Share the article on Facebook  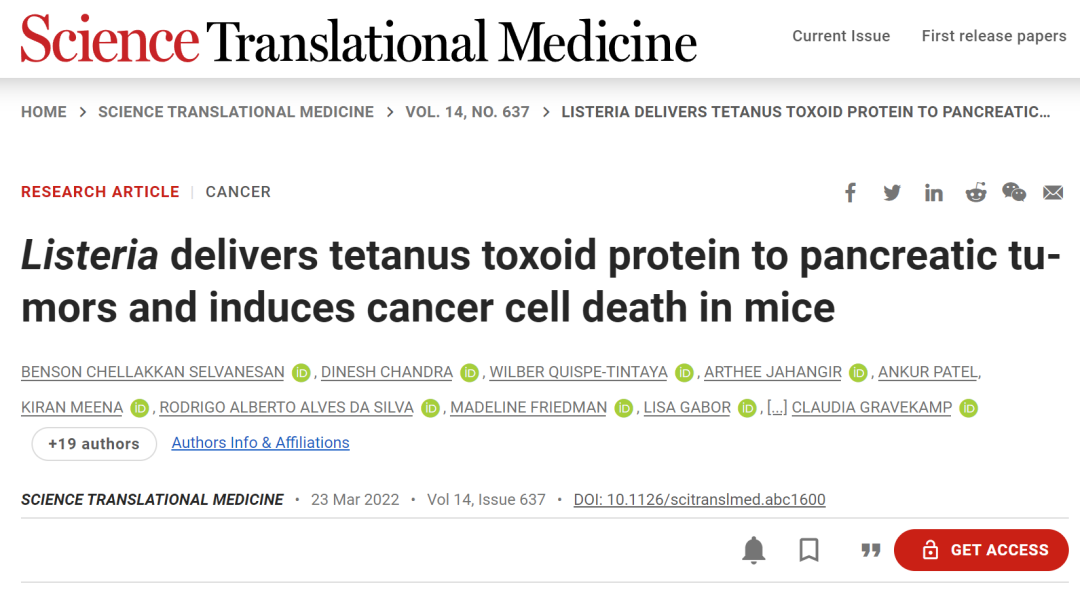[851, 192]
